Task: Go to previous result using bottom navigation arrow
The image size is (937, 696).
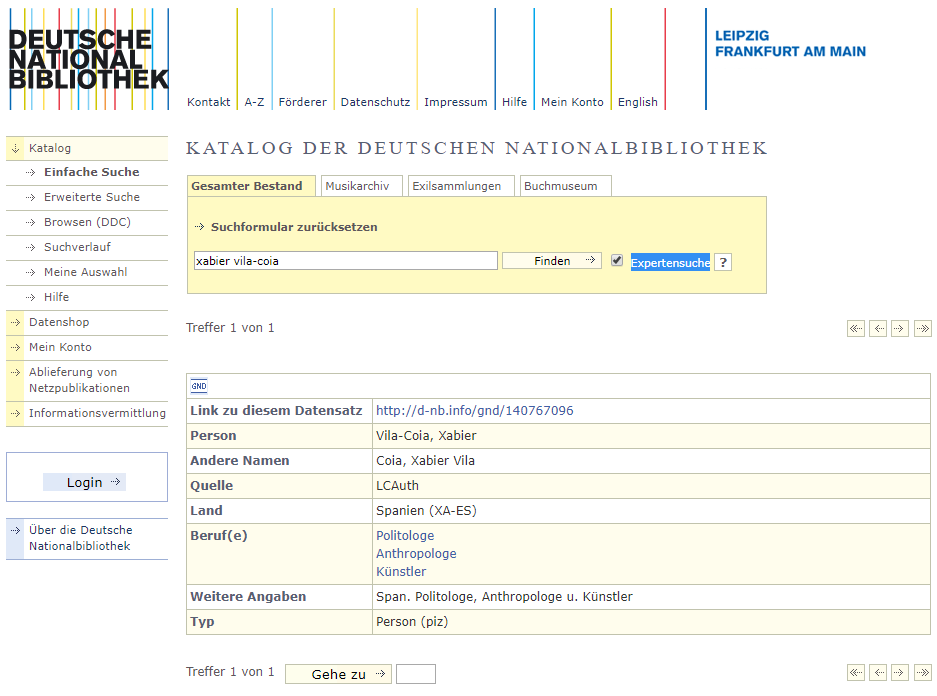Action: 878,673
